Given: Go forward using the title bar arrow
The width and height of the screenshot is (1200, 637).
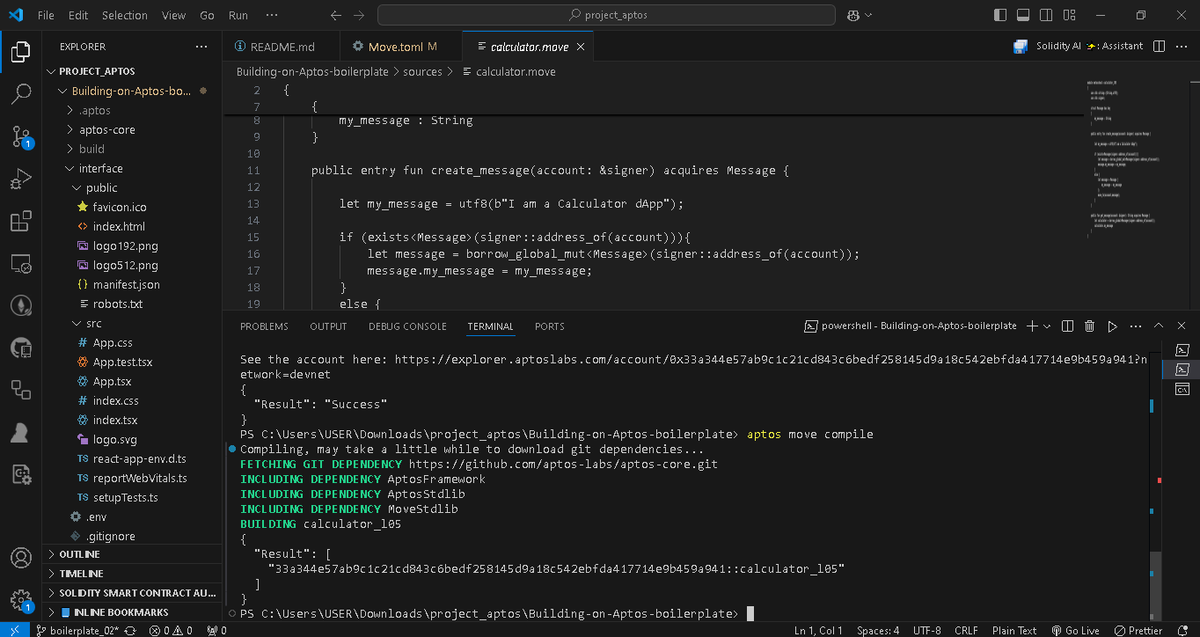Looking at the screenshot, I should 361,15.
